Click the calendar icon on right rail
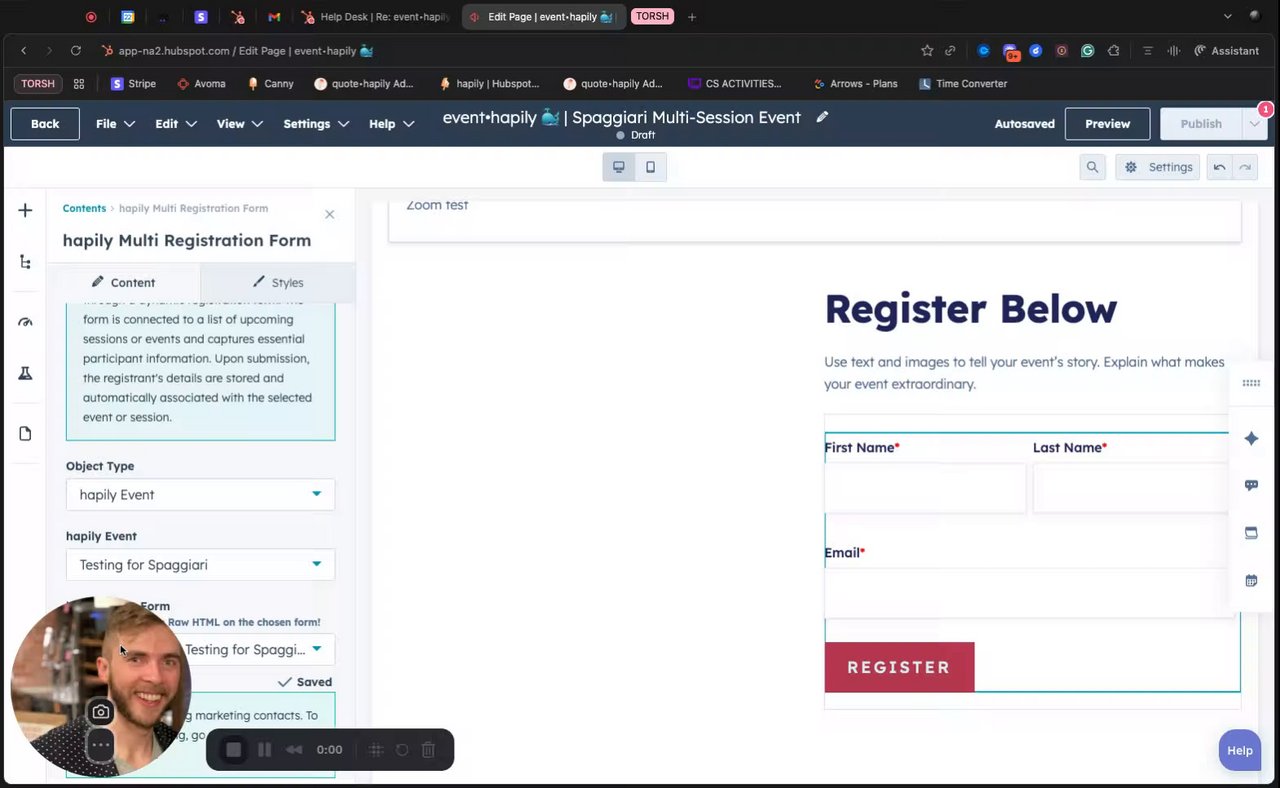 pos(1251,580)
